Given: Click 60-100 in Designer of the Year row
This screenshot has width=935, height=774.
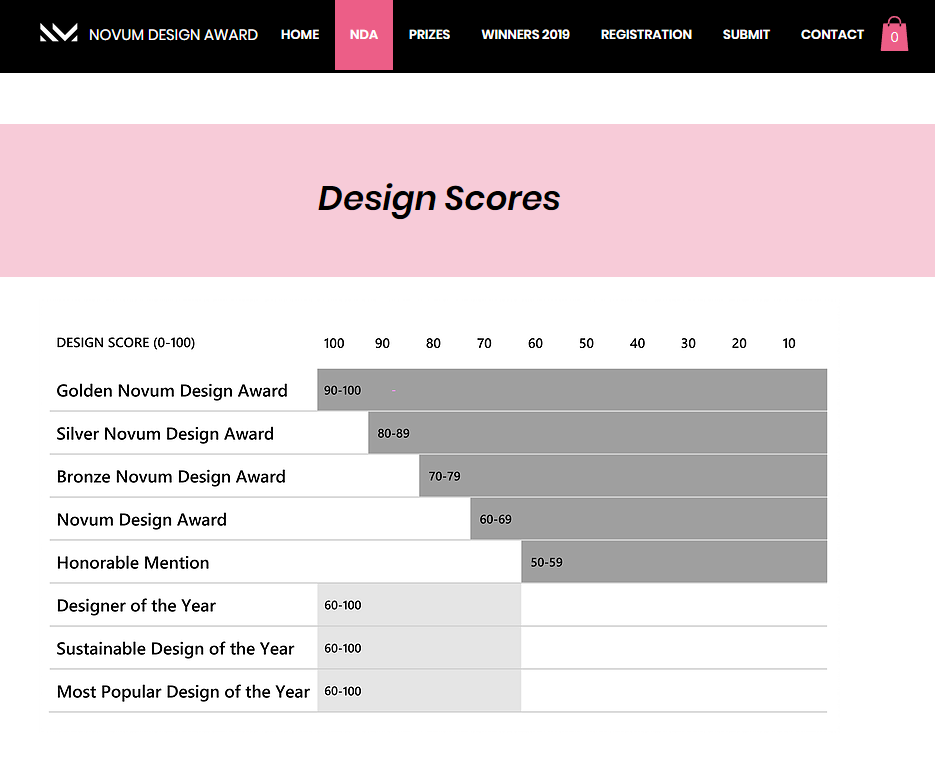Looking at the screenshot, I should [342, 605].
